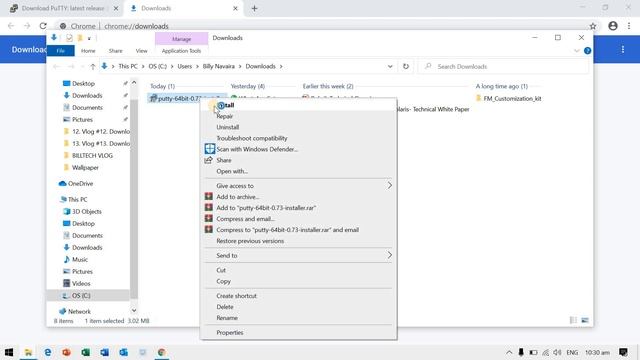
Task: Choose Open with... entry
Action: pyautogui.click(x=232, y=171)
